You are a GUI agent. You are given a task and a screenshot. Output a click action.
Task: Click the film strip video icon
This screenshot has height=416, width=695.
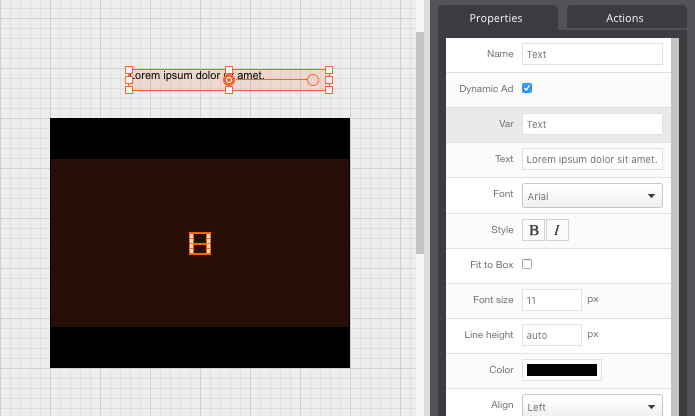click(200, 243)
